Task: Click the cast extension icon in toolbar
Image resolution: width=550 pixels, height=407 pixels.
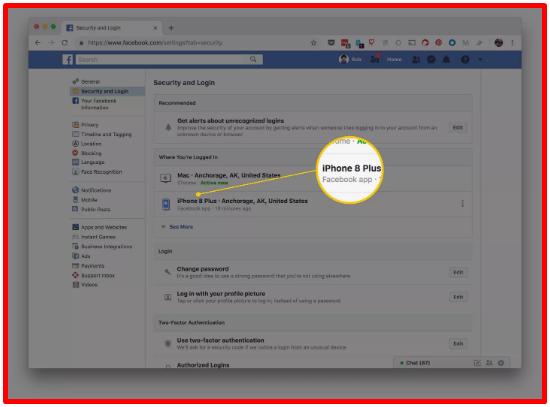Action: (412, 43)
